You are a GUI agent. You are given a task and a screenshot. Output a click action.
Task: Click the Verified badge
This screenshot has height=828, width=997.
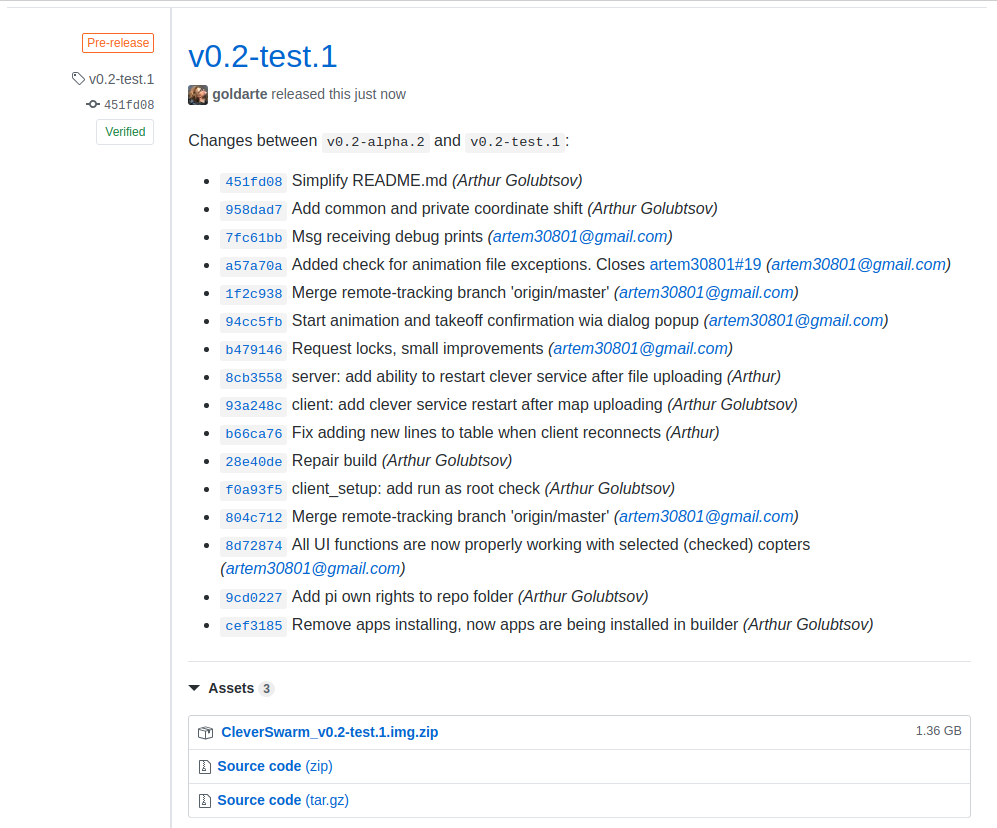(125, 132)
